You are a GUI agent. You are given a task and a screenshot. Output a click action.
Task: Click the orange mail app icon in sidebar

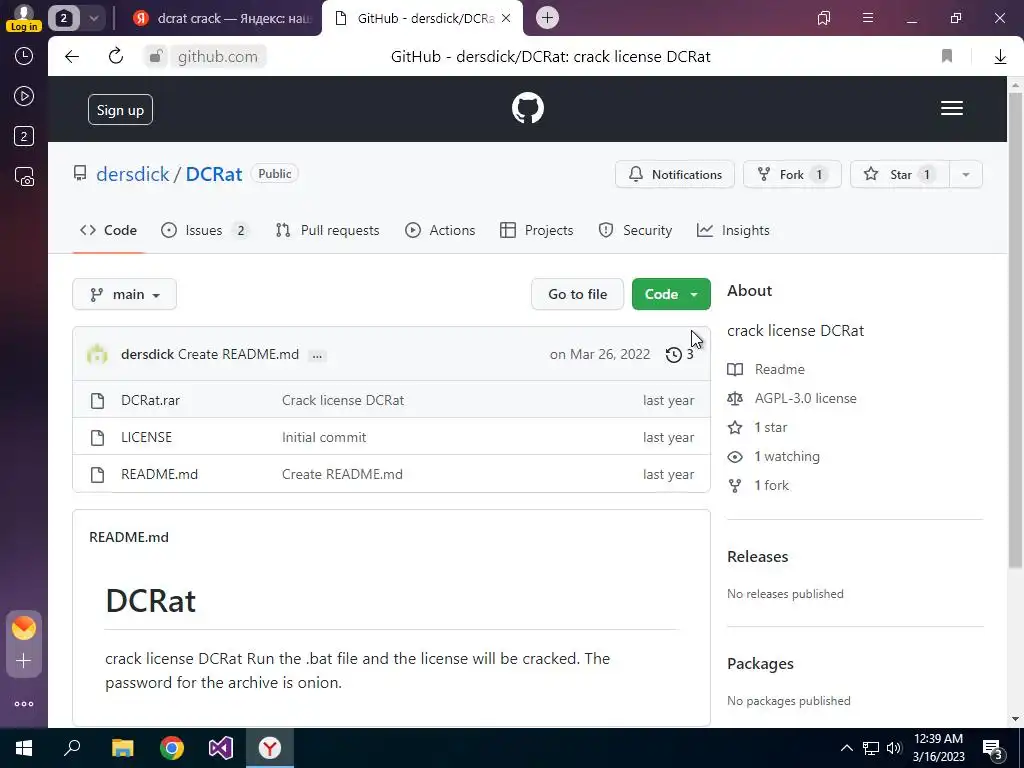tap(24, 628)
